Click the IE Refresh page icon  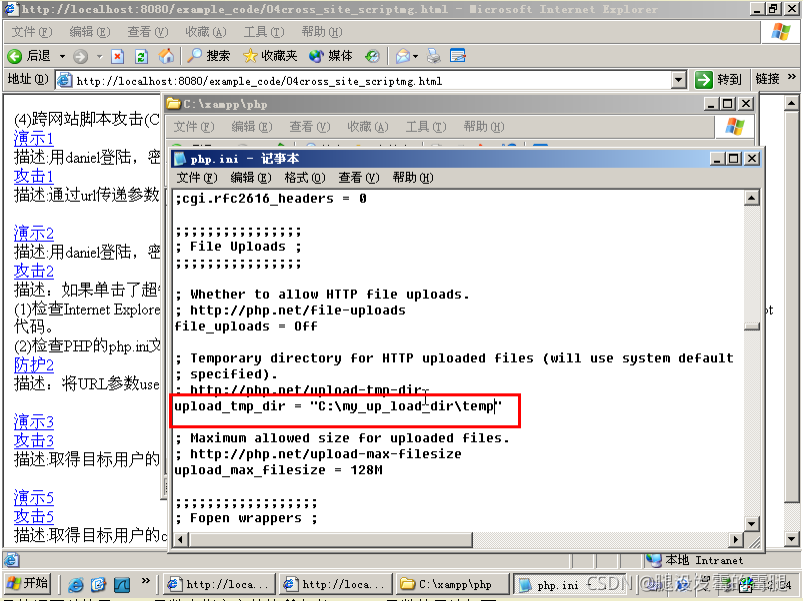tap(141, 56)
